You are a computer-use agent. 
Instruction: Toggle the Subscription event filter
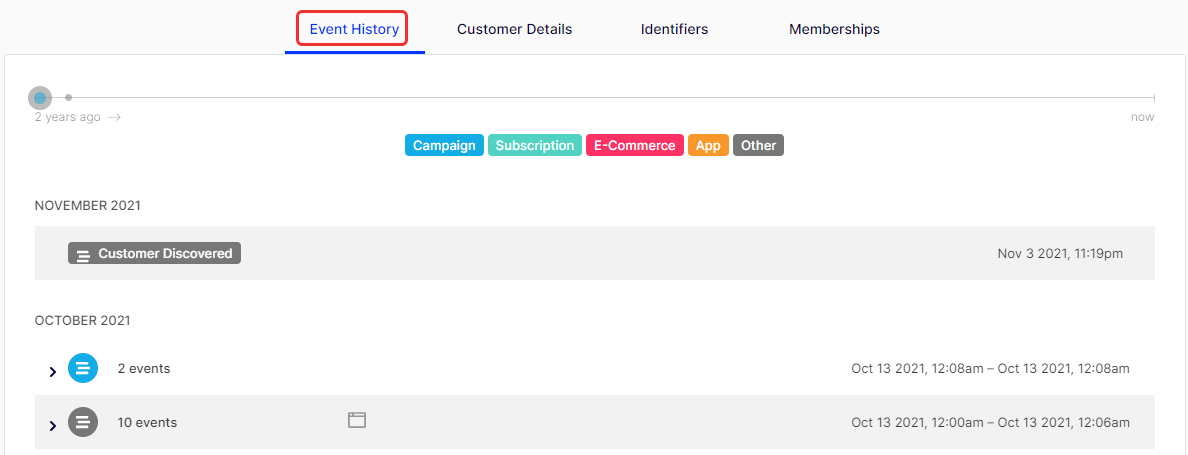coord(535,145)
